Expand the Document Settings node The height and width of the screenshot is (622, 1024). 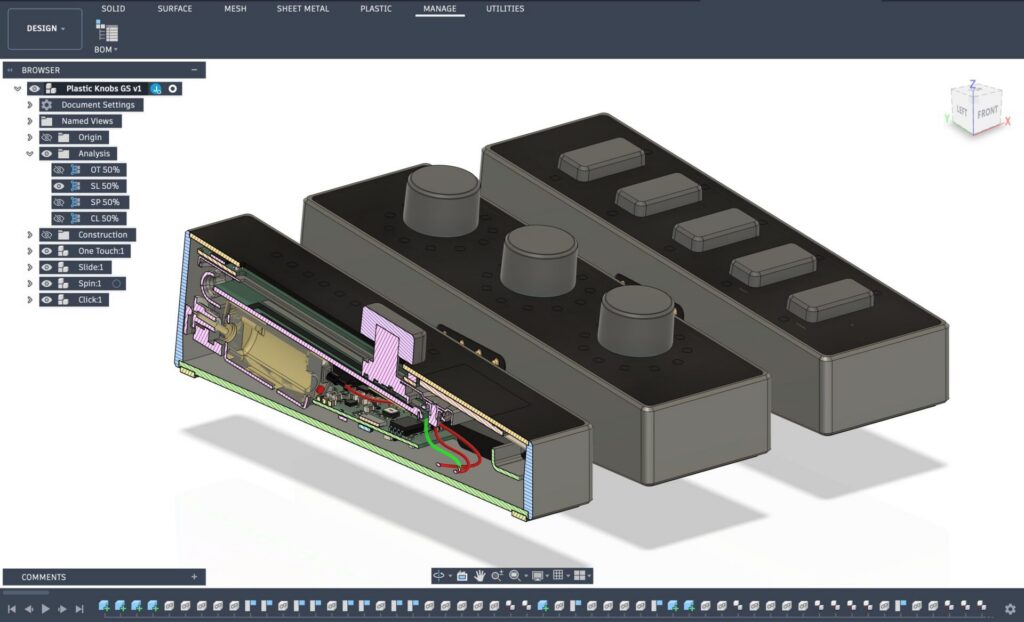pyautogui.click(x=29, y=105)
